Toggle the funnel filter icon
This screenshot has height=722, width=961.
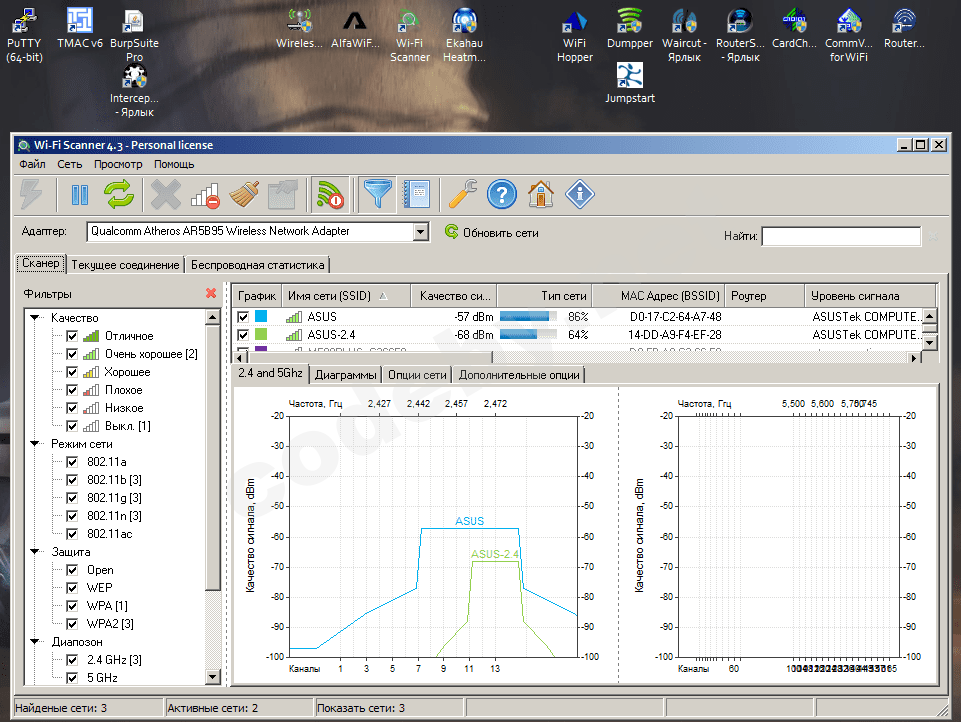pyautogui.click(x=378, y=194)
